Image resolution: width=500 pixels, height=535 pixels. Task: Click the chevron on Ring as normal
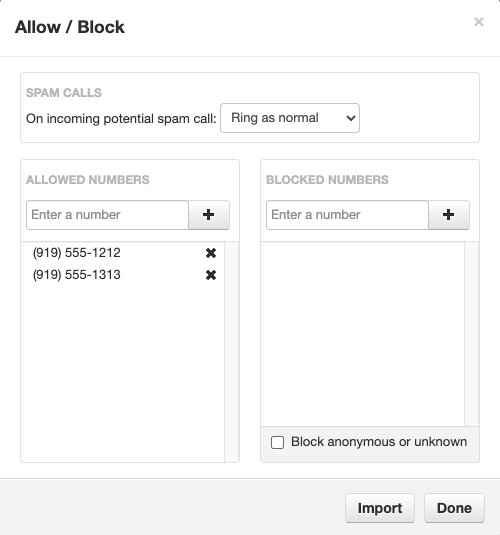tap(351, 118)
